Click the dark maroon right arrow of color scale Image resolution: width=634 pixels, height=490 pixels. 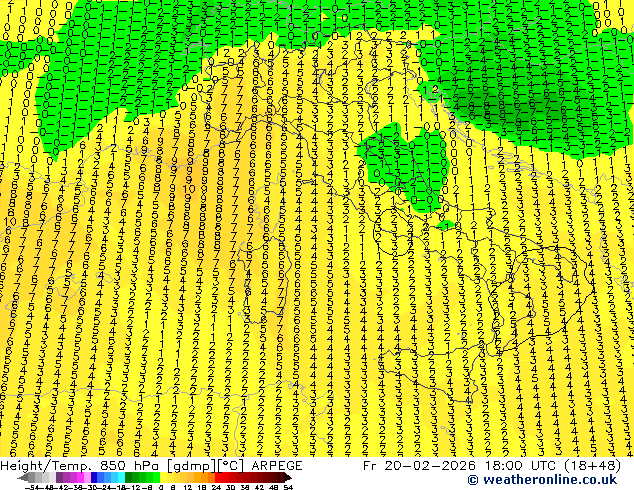[x=288, y=478]
